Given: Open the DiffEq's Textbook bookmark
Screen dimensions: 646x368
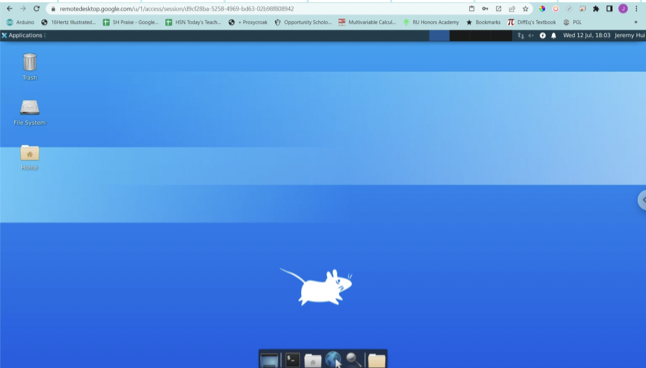Looking at the screenshot, I should [532, 22].
